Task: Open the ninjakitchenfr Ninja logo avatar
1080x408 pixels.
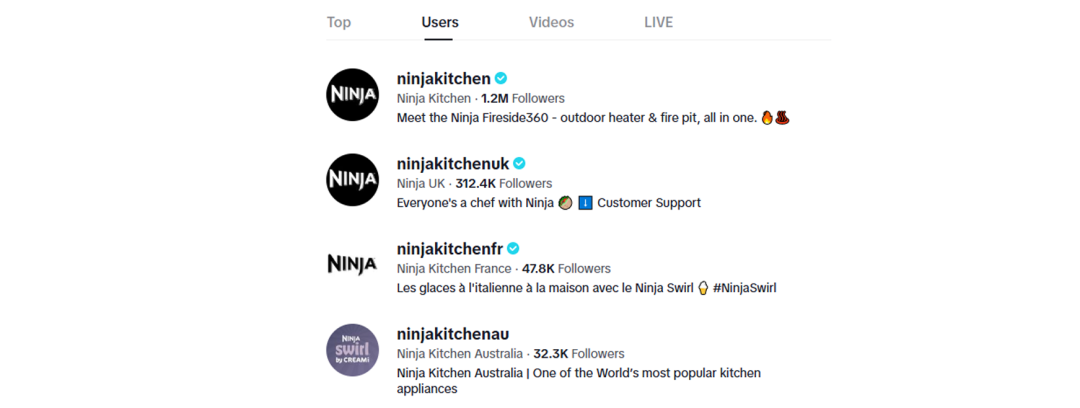Action: click(352, 265)
